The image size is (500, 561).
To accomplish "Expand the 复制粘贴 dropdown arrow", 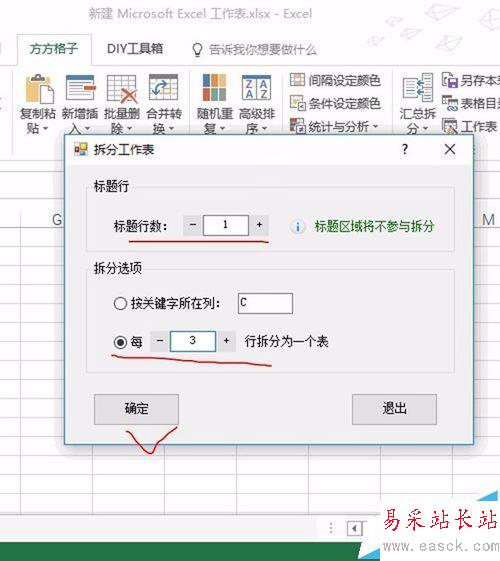I will click(45, 128).
